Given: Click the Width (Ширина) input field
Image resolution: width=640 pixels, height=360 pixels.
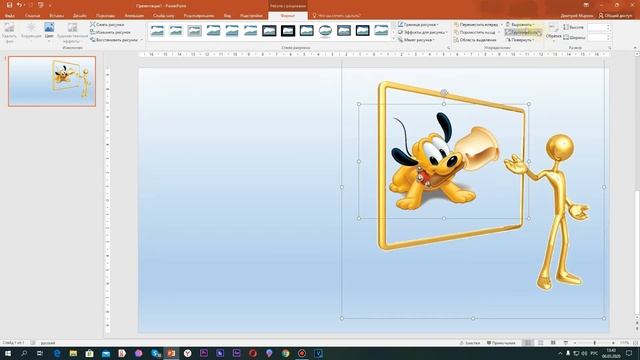Looking at the screenshot, I should (598, 37).
